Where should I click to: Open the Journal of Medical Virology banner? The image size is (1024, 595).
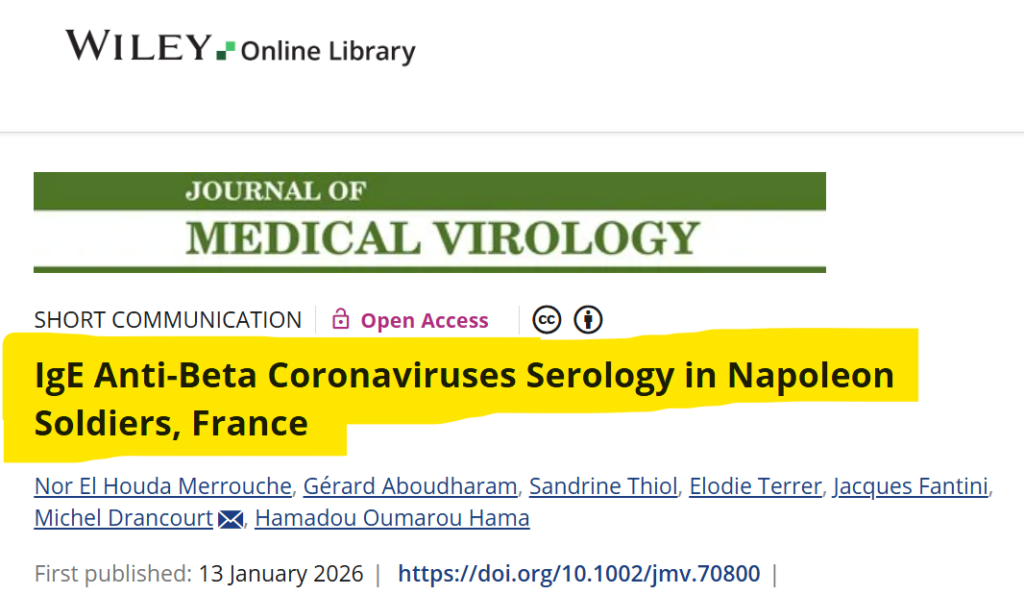click(x=429, y=222)
